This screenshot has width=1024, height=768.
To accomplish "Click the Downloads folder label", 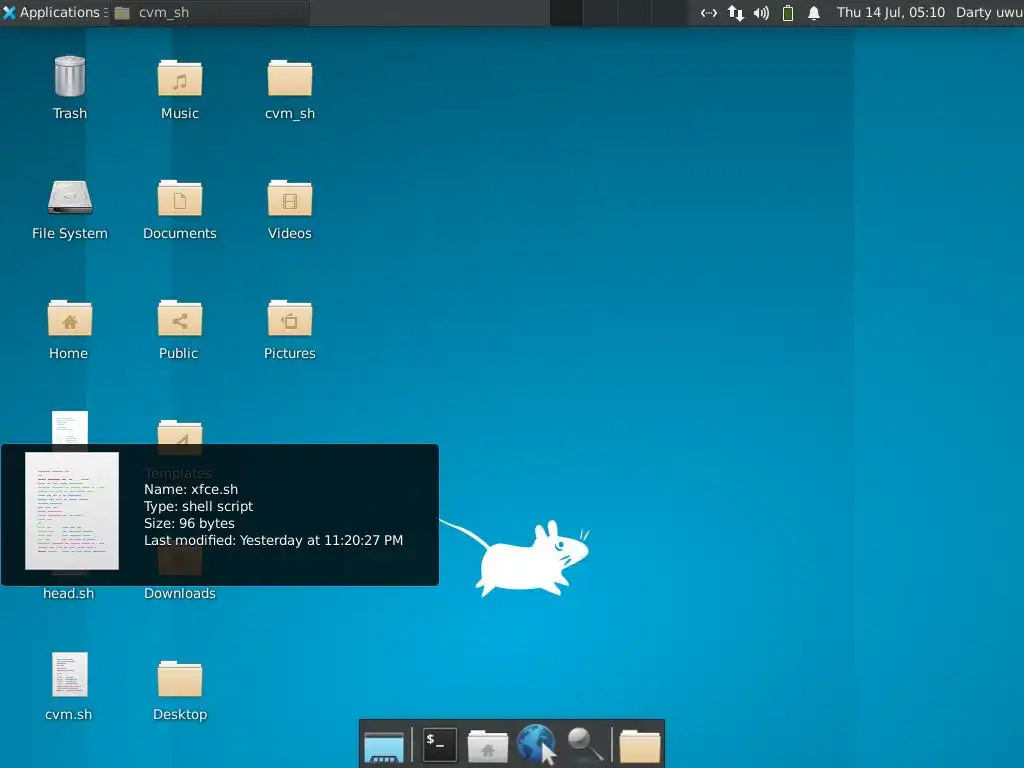I will pyautogui.click(x=180, y=593).
